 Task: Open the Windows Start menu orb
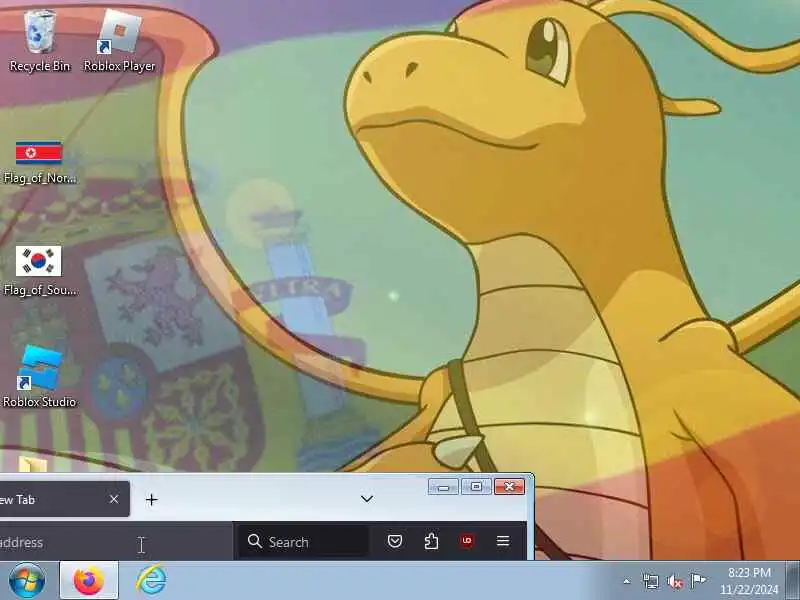coord(27,581)
